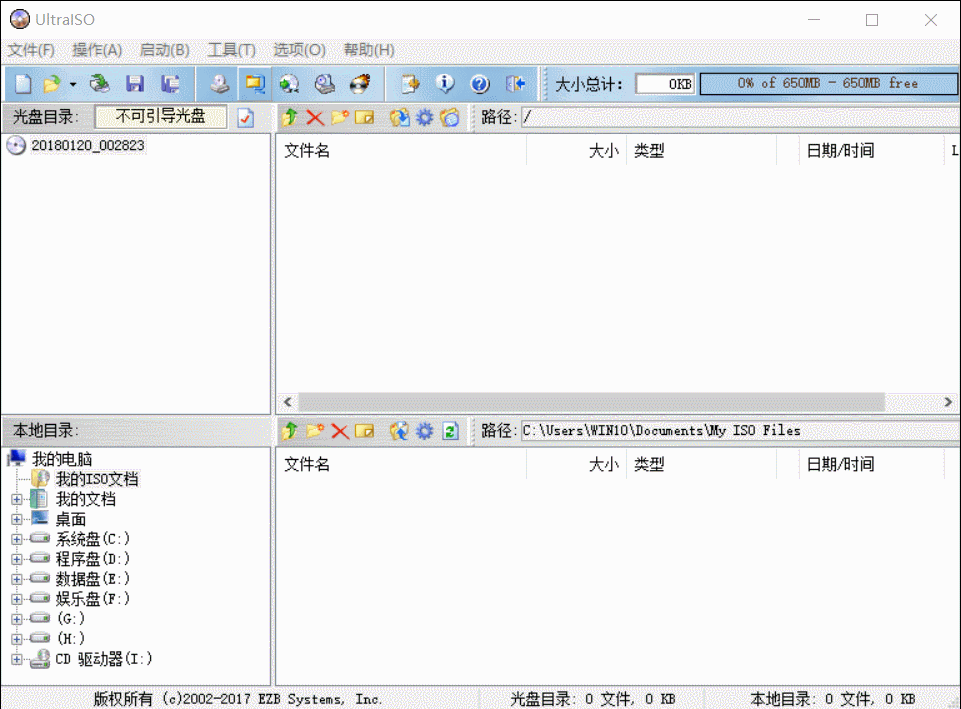Expand the 系统盘(C:) tree node
The height and width of the screenshot is (709, 961).
pos(17,539)
